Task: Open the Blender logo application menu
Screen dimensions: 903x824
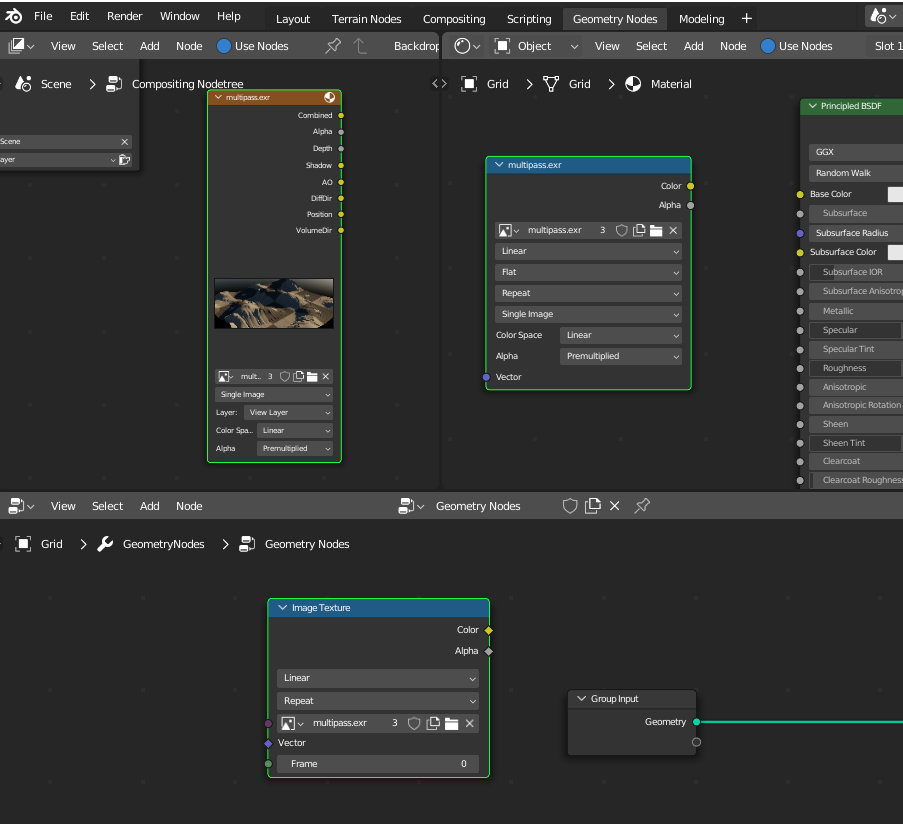Action: [13, 16]
